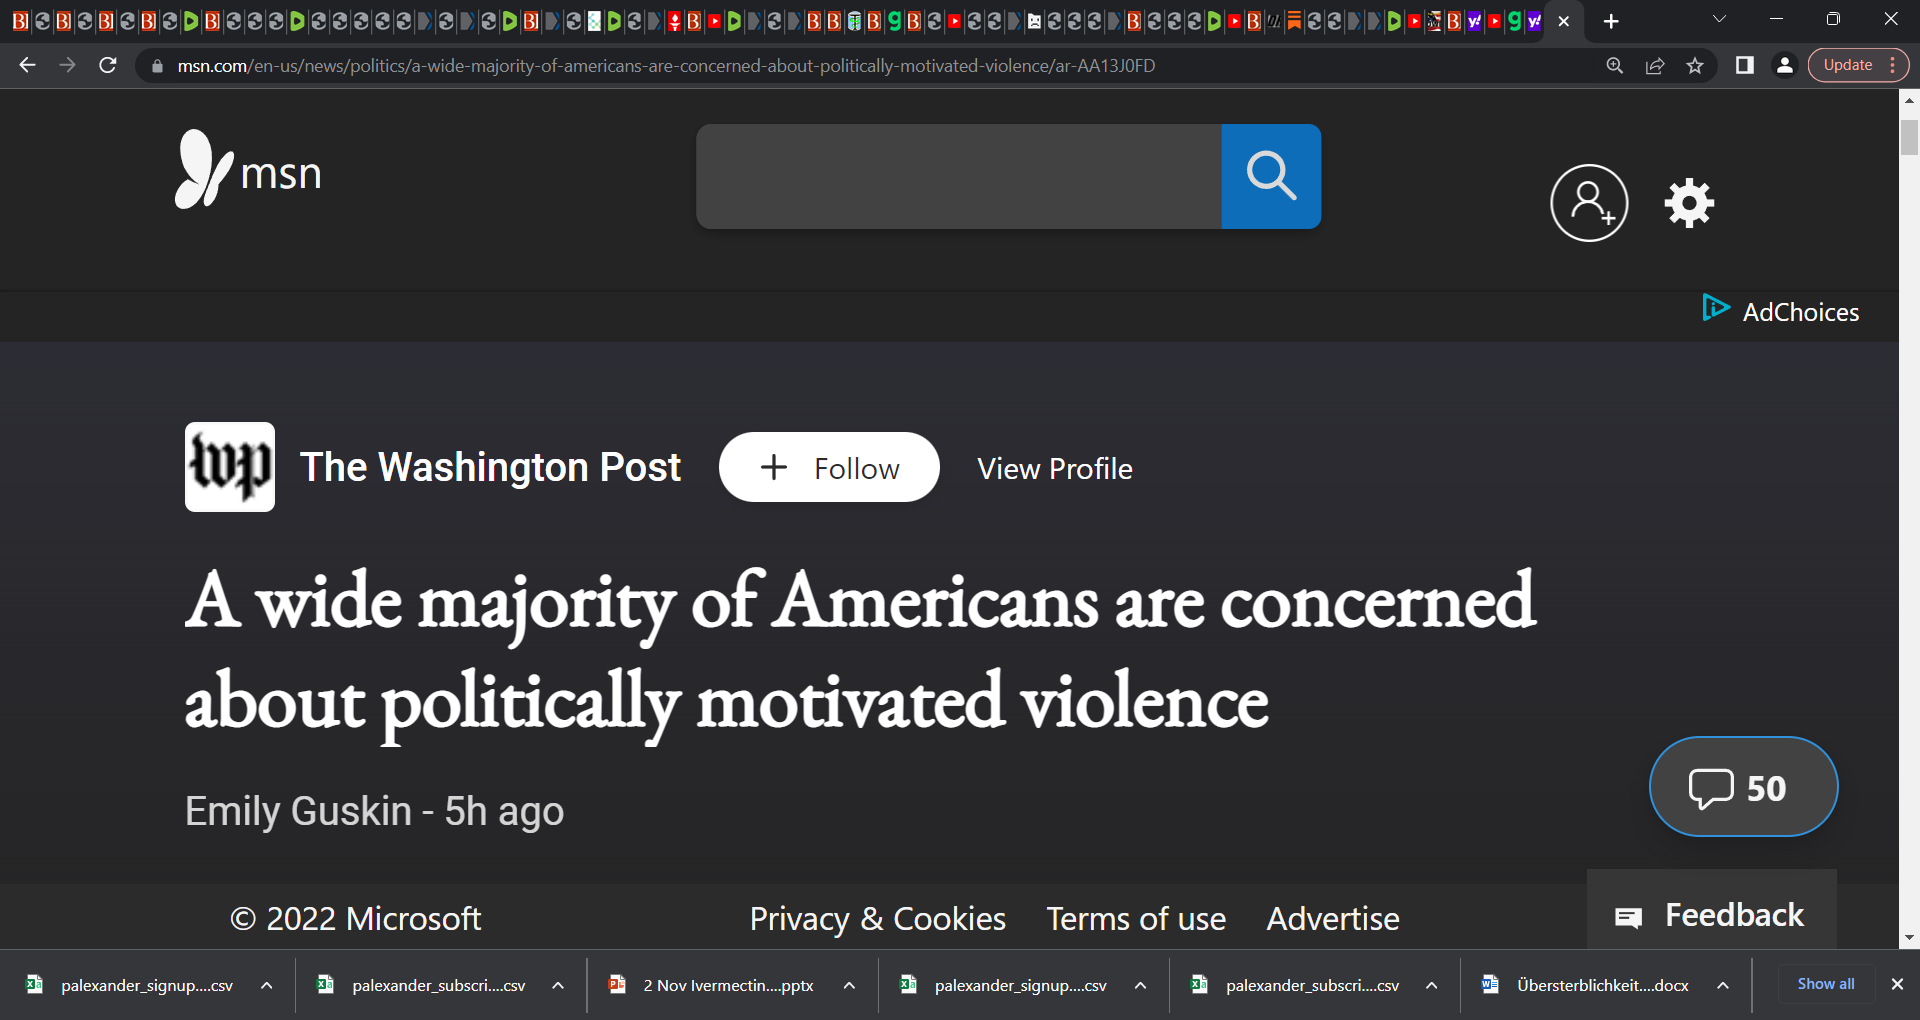Image resolution: width=1920 pixels, height=1020 pixels.
Task: Open a new browser tab
Action: pos(1611,20)
